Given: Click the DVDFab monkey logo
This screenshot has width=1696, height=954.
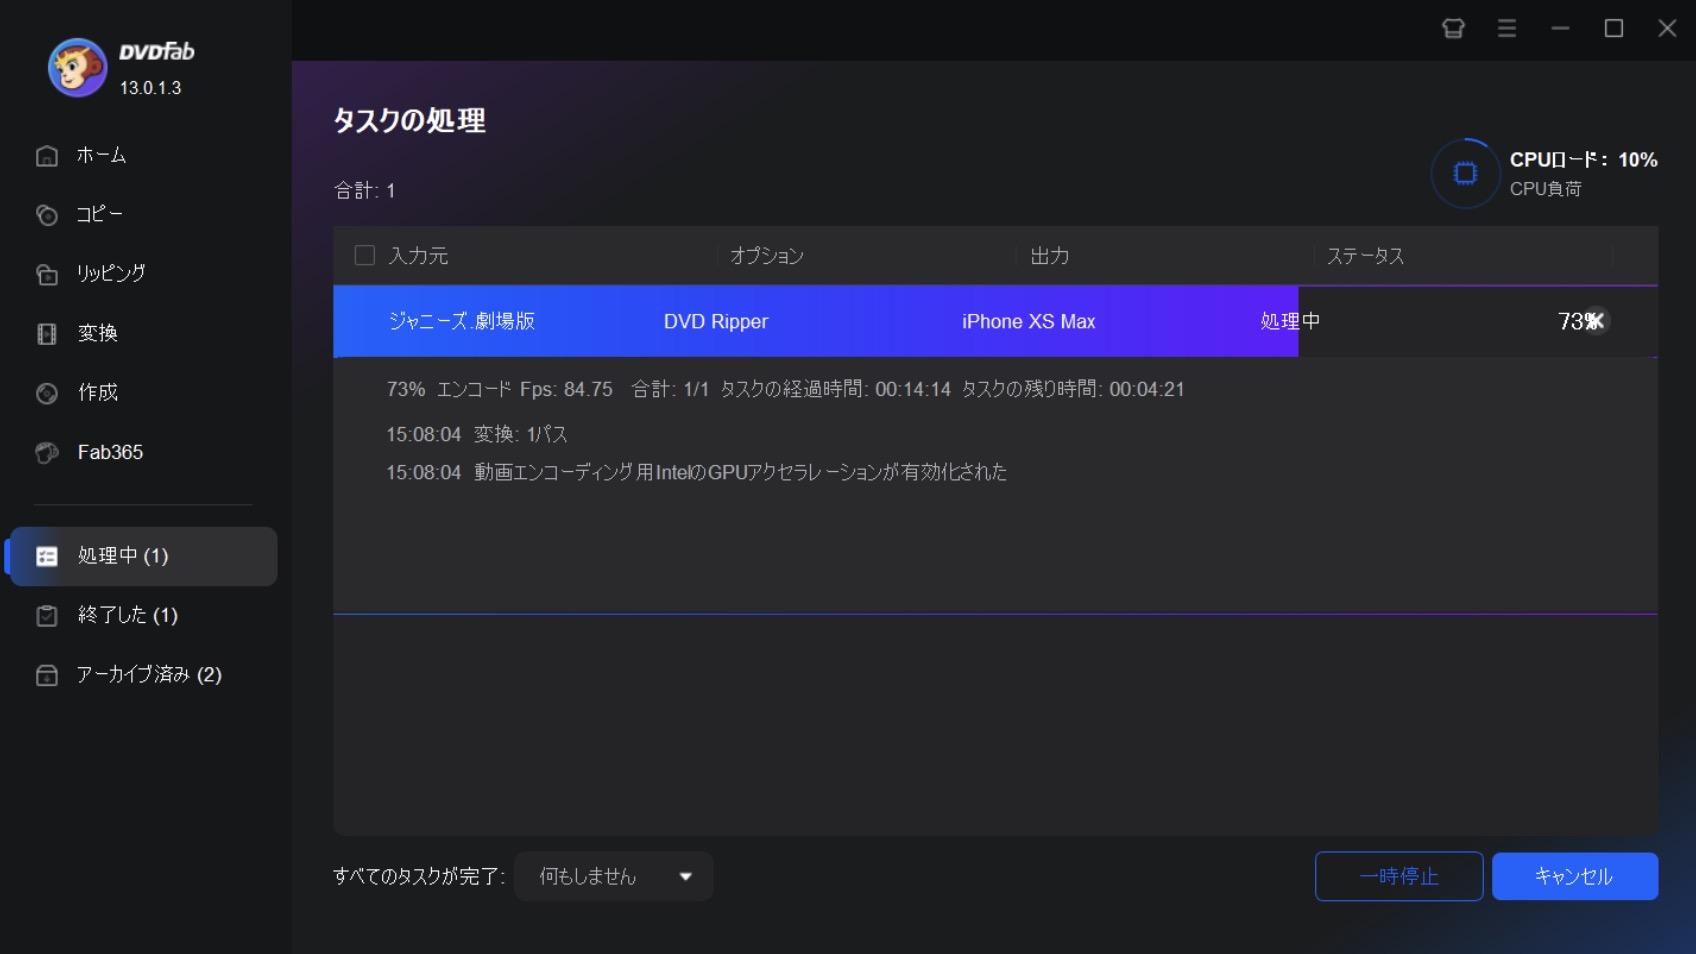Looking at the screenshot, I should (77, 68).
